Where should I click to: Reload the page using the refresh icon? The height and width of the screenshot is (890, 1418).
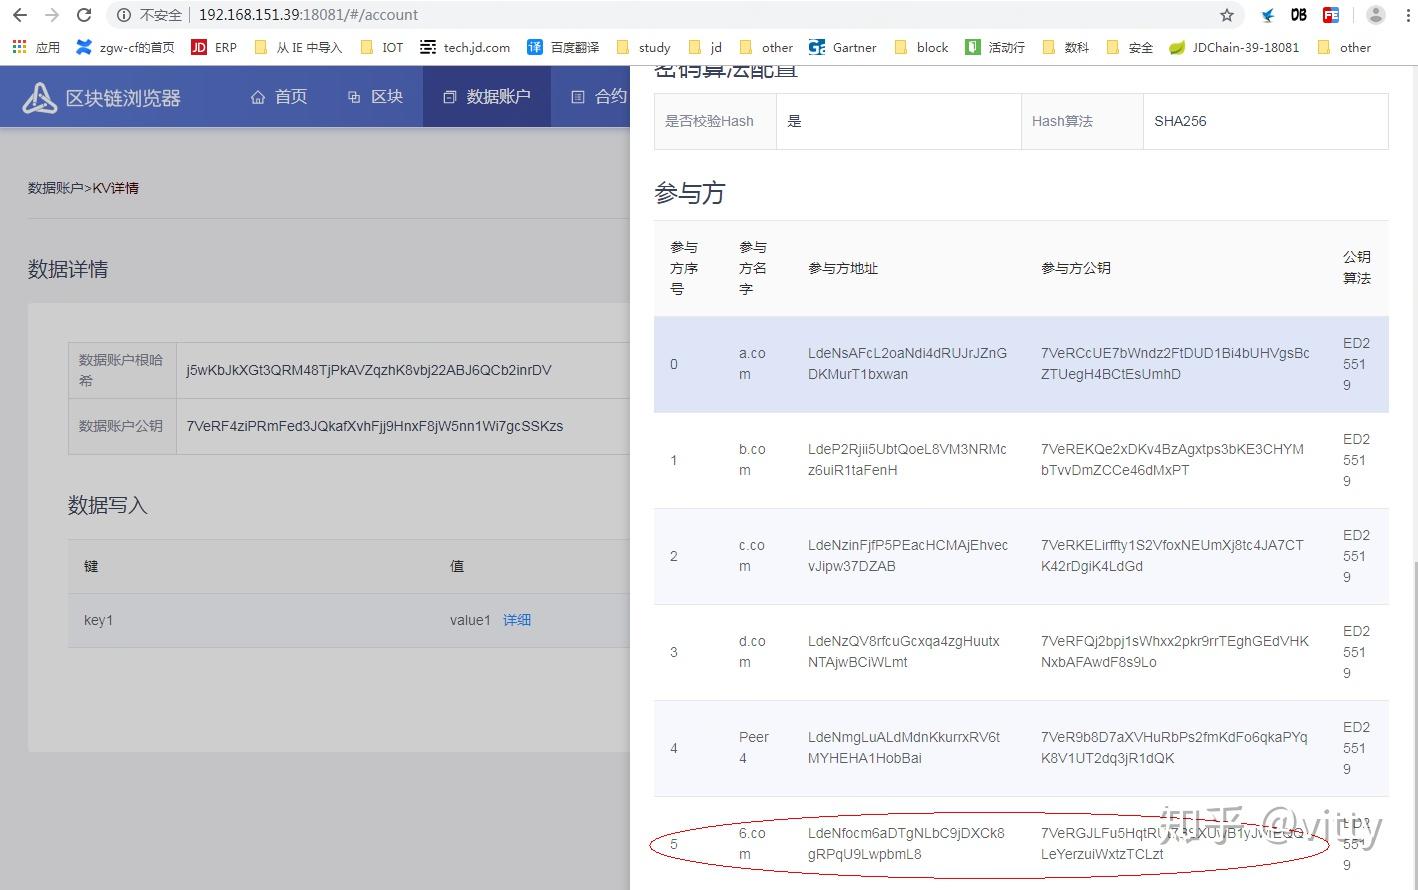tap(84, 15)
